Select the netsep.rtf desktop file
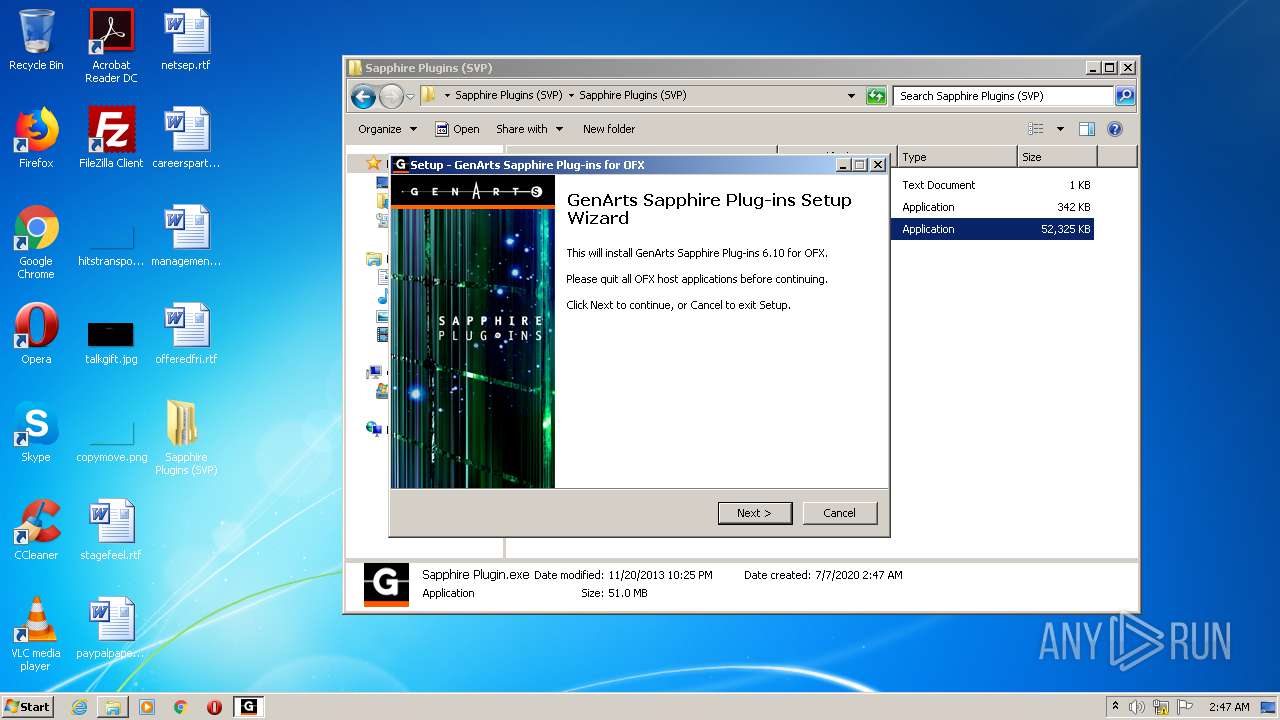This screenshot has height=720, width=1280. pyautogui.click(x=186, y=40)
